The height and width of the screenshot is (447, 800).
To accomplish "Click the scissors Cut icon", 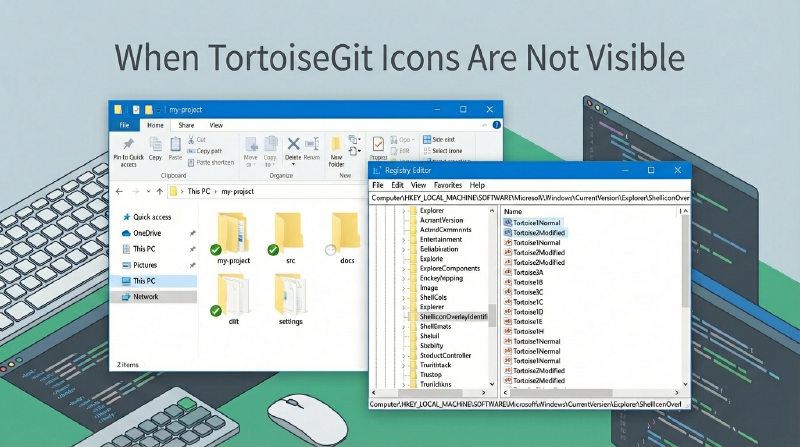I will point(191,139).
